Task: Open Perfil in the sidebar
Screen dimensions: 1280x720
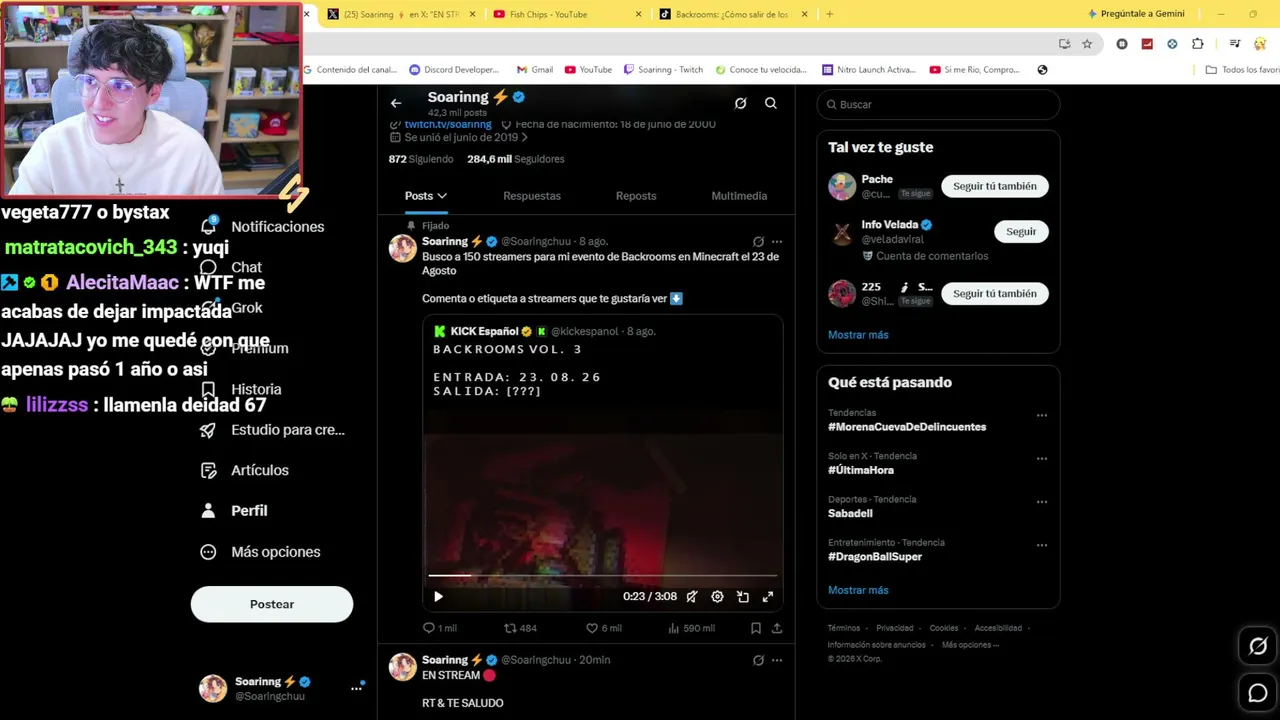Action: 234,511
